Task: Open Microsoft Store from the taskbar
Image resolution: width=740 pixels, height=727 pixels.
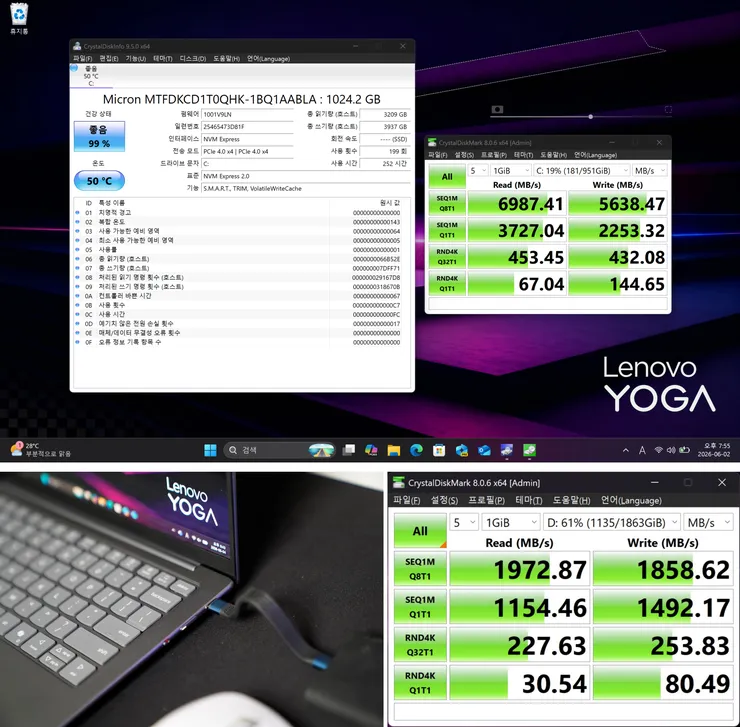Action: (x=439, y=450)
